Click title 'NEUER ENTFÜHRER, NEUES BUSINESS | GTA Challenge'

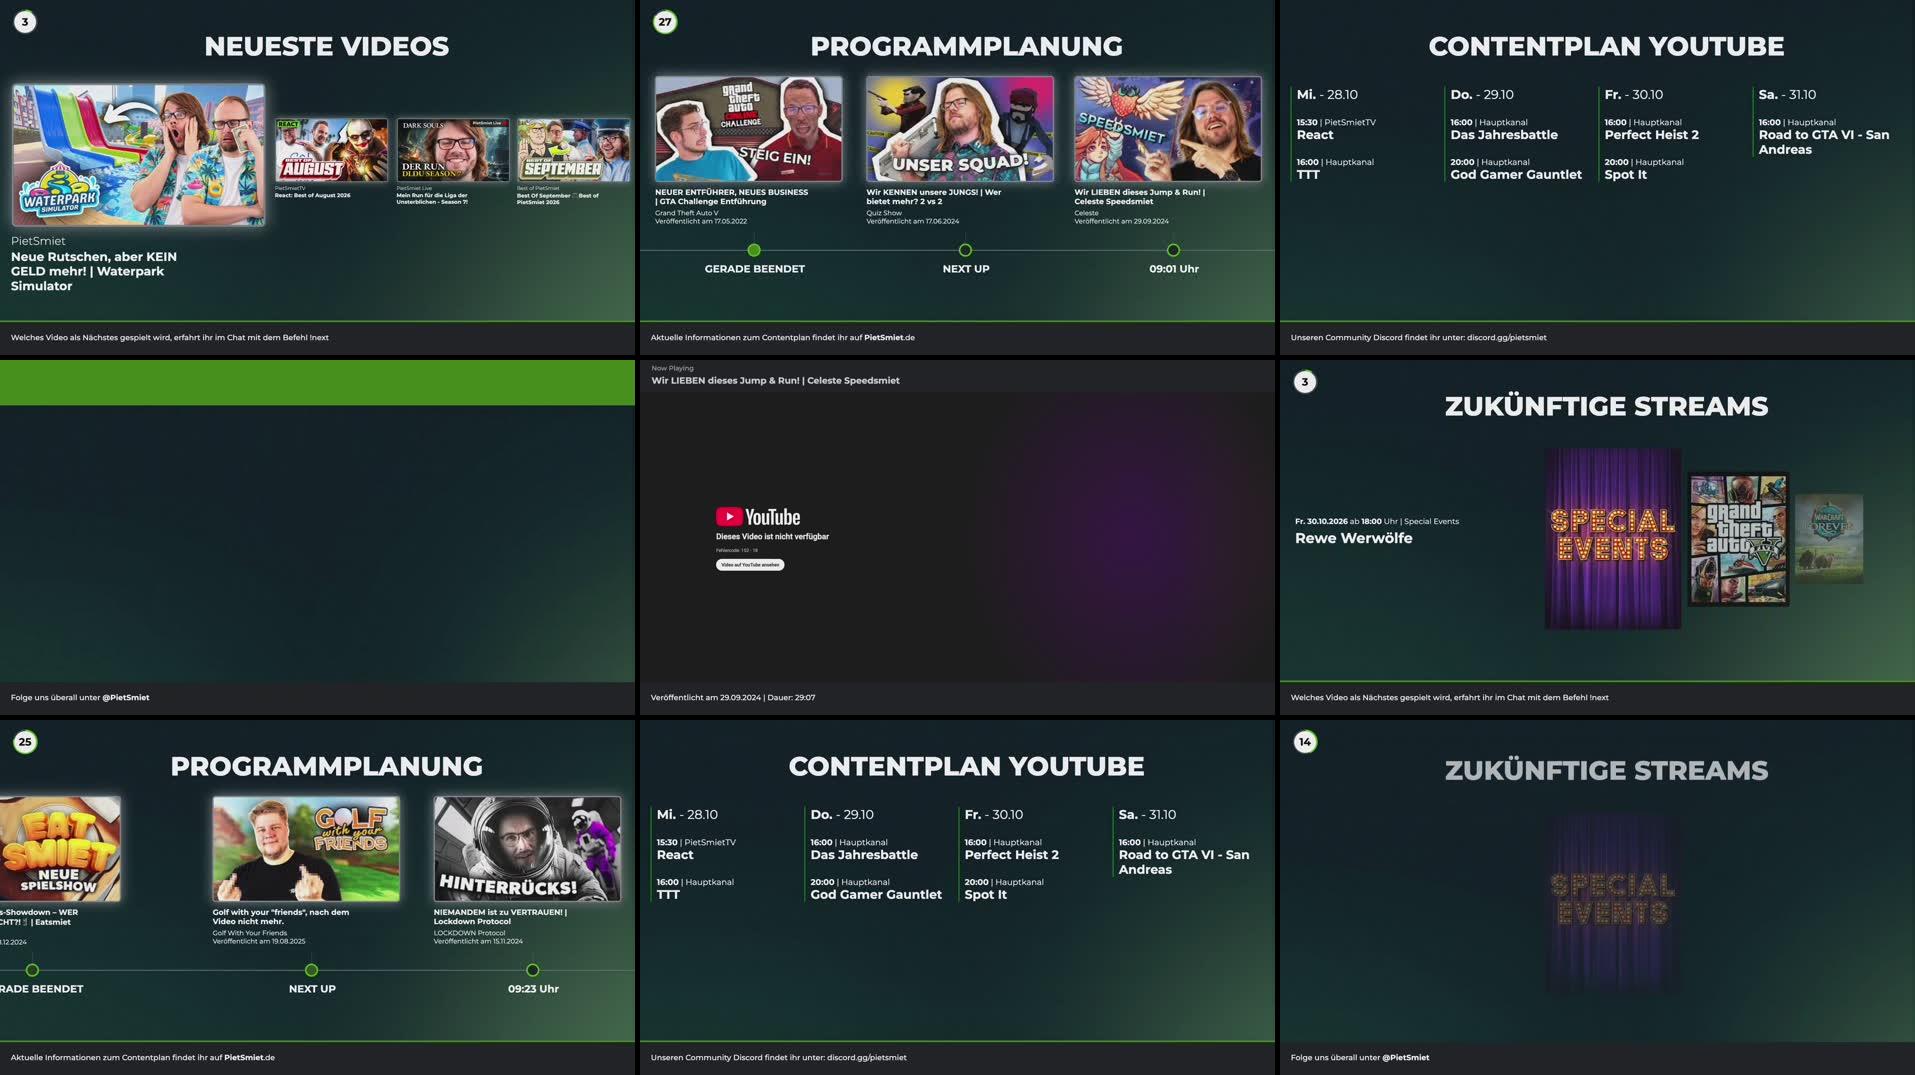[731, 197]
